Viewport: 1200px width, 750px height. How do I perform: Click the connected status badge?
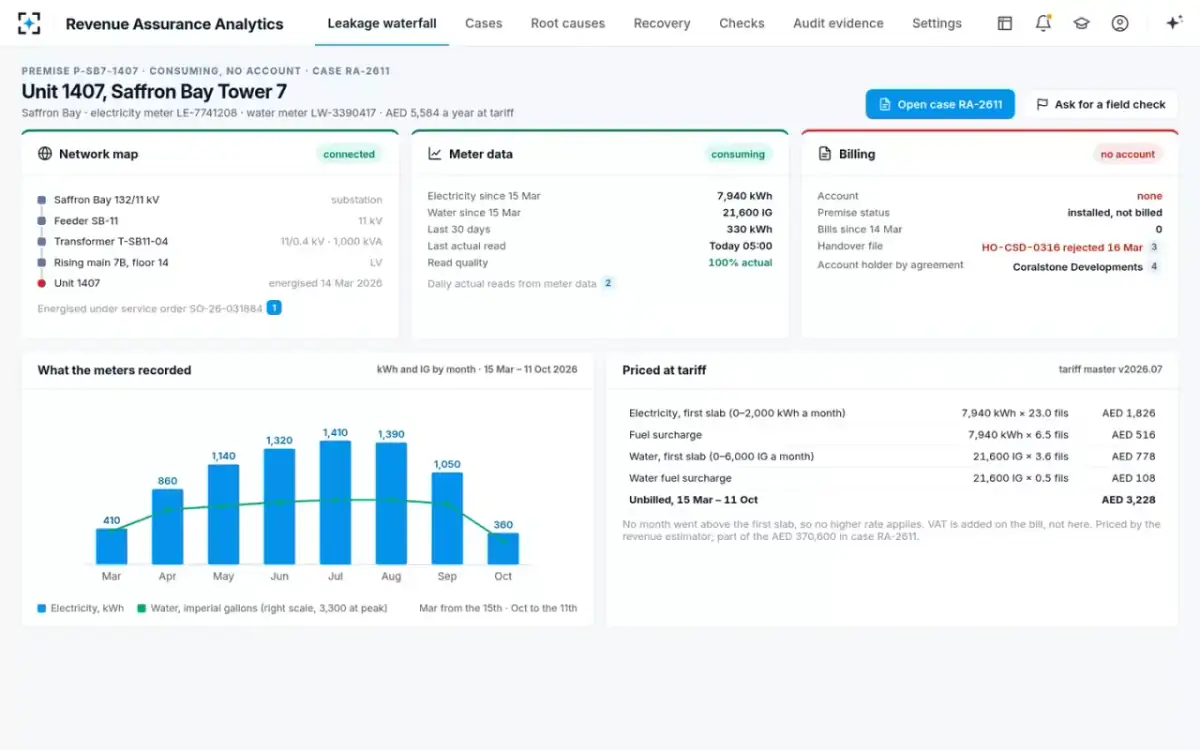349,154
